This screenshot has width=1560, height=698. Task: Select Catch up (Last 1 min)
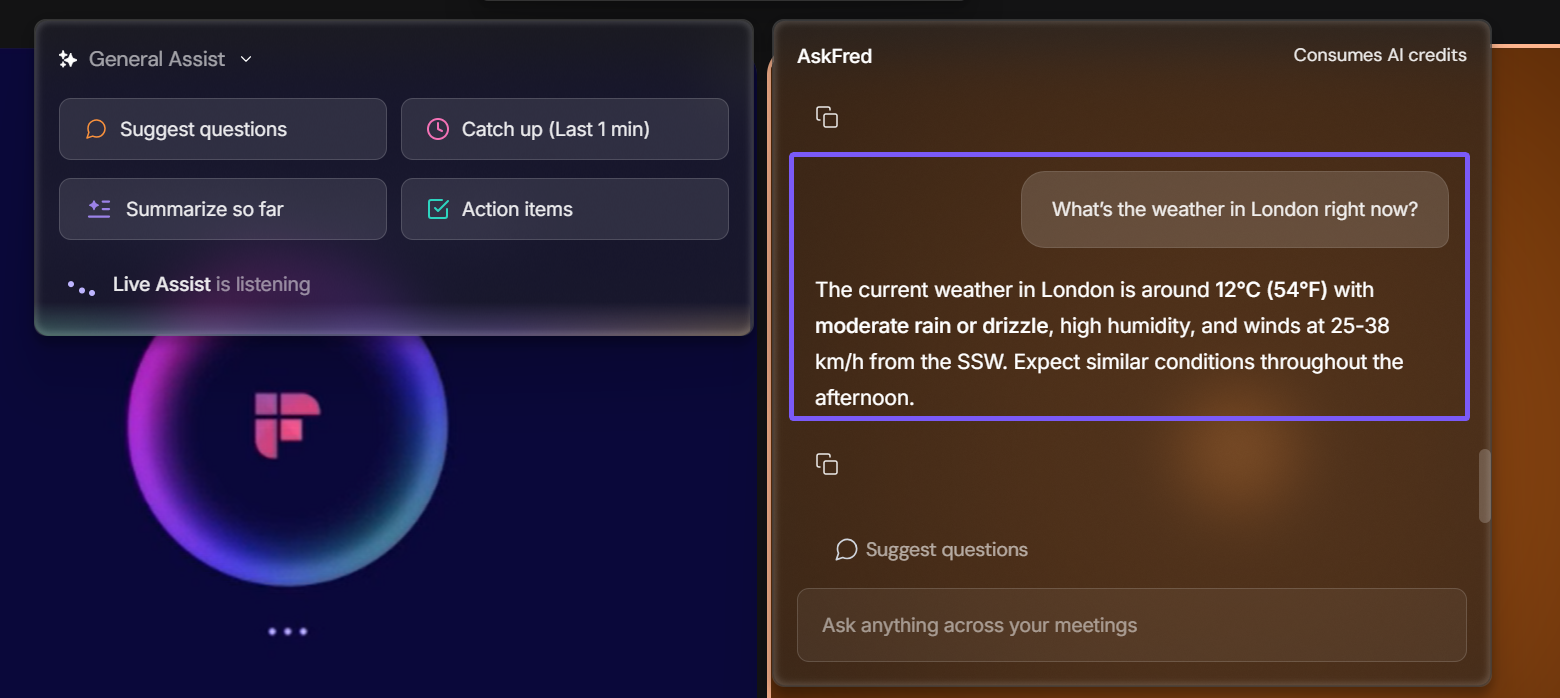564,129
